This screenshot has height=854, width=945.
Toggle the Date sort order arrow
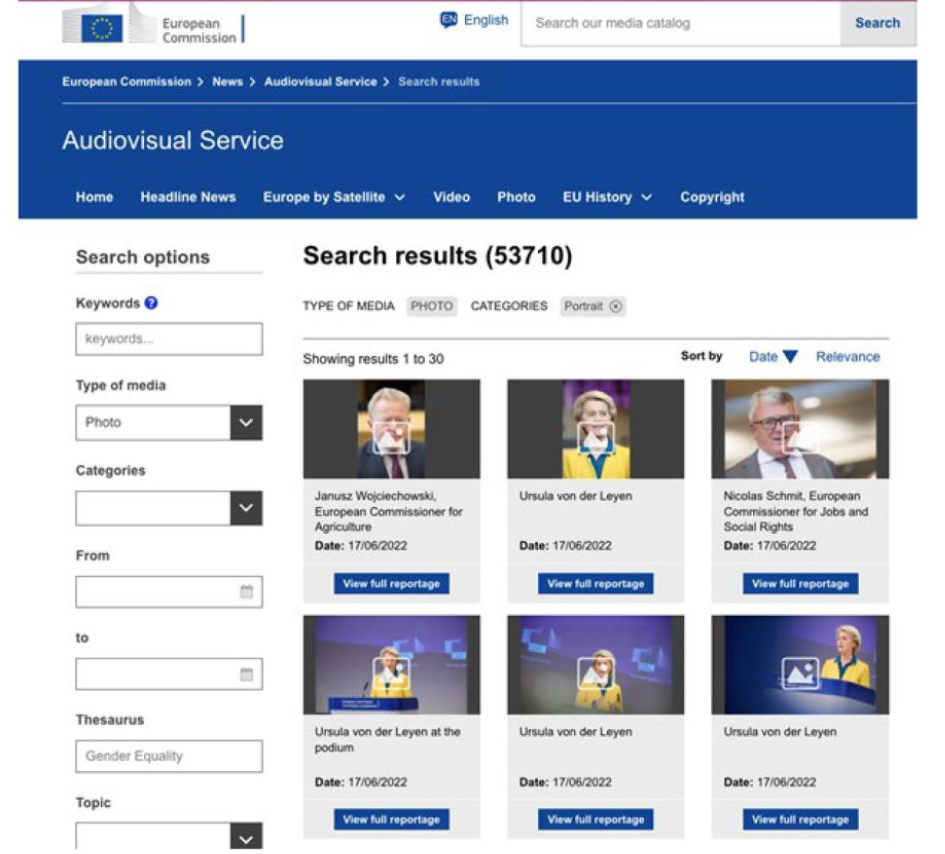point(790,357)
